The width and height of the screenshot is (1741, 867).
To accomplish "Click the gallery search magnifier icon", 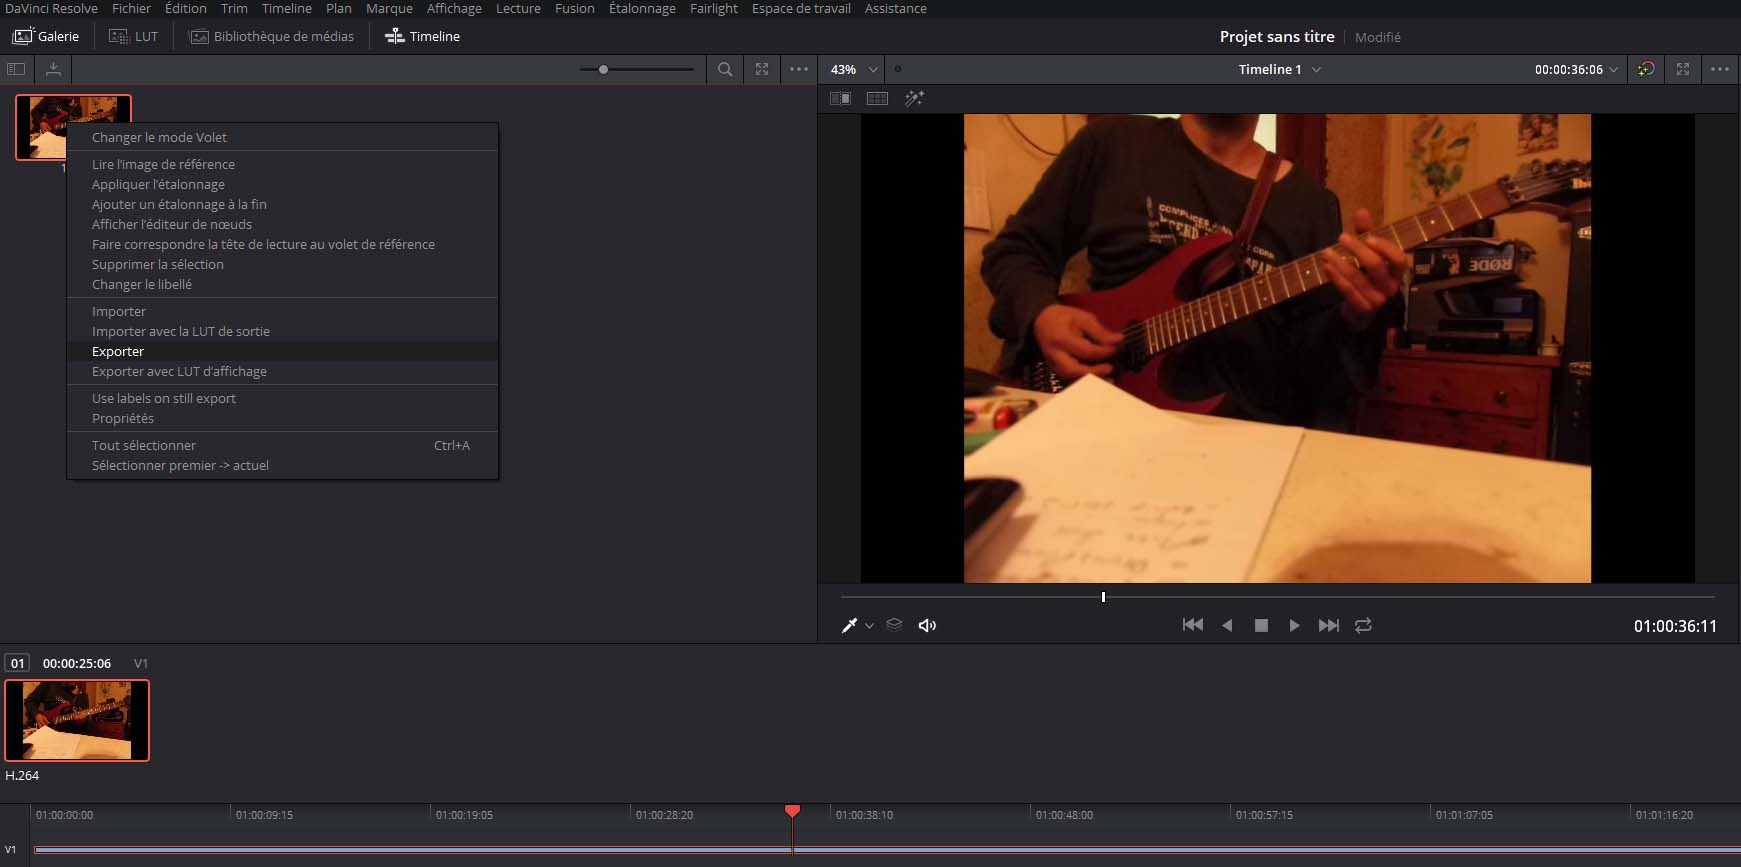I will click(x=725, y=69).
